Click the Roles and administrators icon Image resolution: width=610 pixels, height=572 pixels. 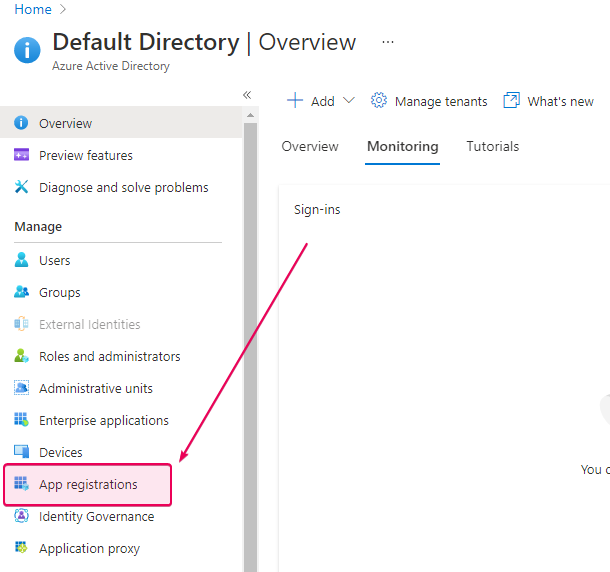[21, 356]
